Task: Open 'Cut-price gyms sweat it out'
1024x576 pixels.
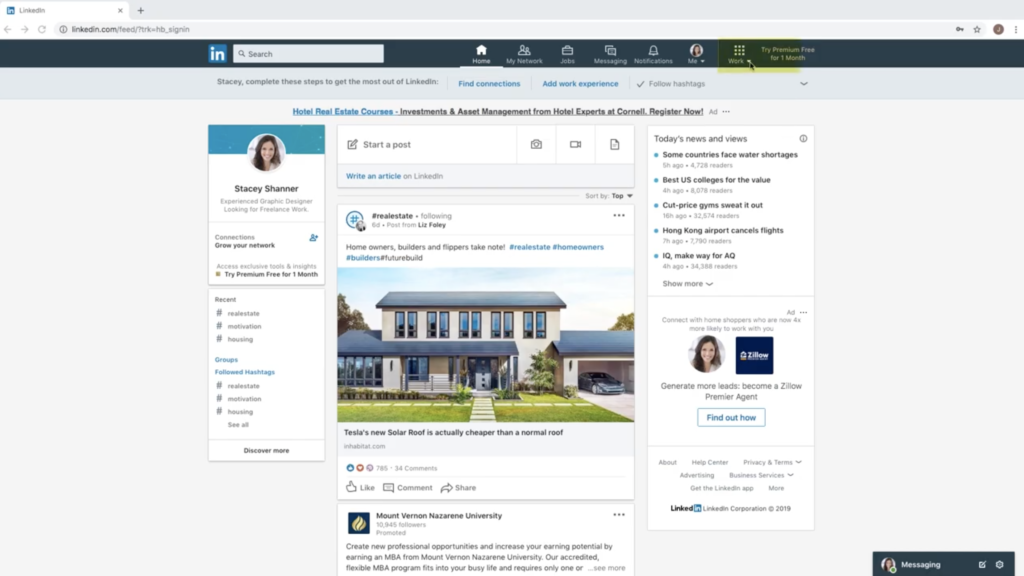Action: point(712,205)
